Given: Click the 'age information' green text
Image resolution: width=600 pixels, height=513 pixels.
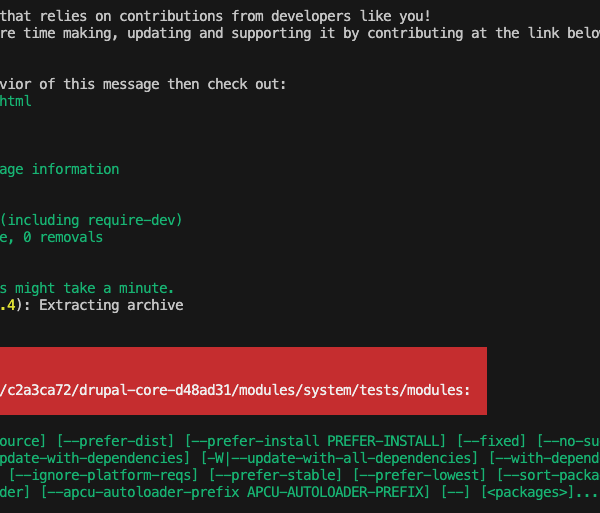Looking at the screenshot, I should click(x=59, y=169).
